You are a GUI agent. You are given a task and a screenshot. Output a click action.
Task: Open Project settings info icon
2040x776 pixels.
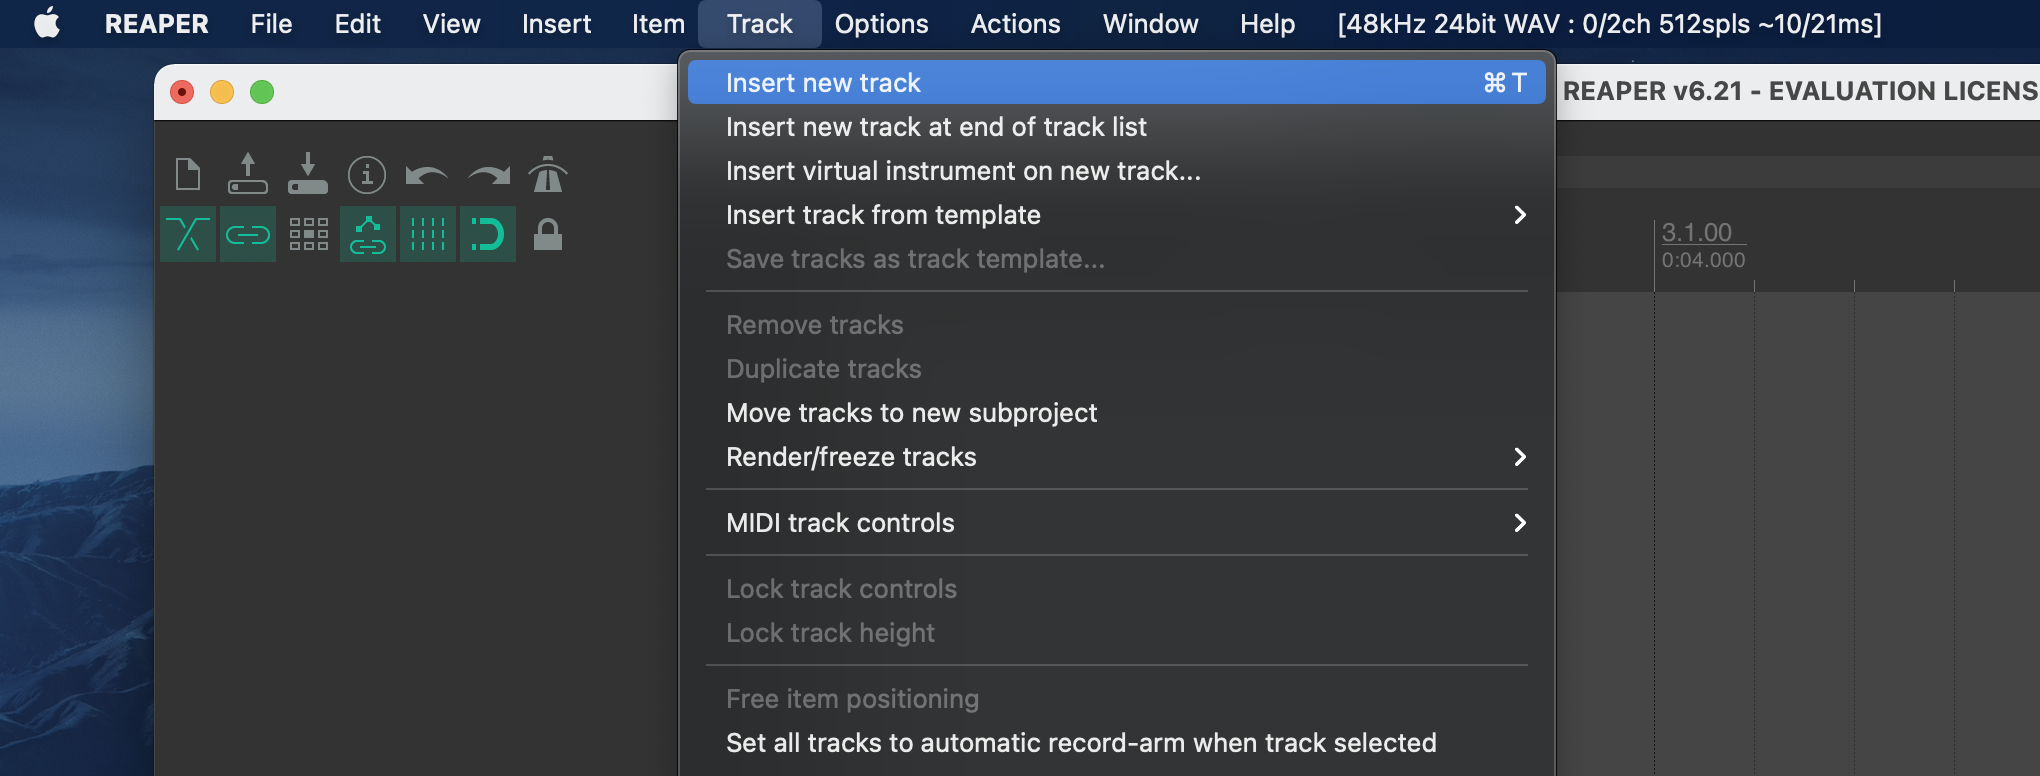pyautogui.click(x=367, y=175)
